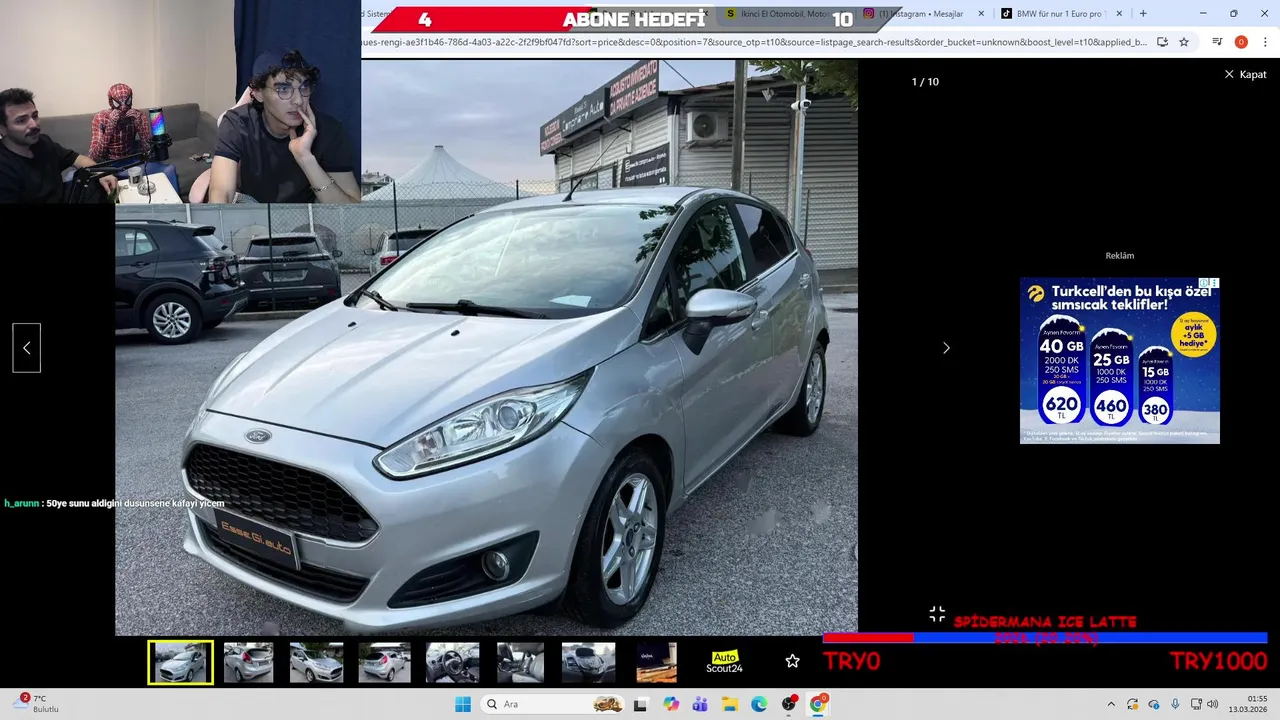The width and height of the screenshot is (1280, 720).
Task: Click the taskbar search box Ara
Action: tap(551, 704)
